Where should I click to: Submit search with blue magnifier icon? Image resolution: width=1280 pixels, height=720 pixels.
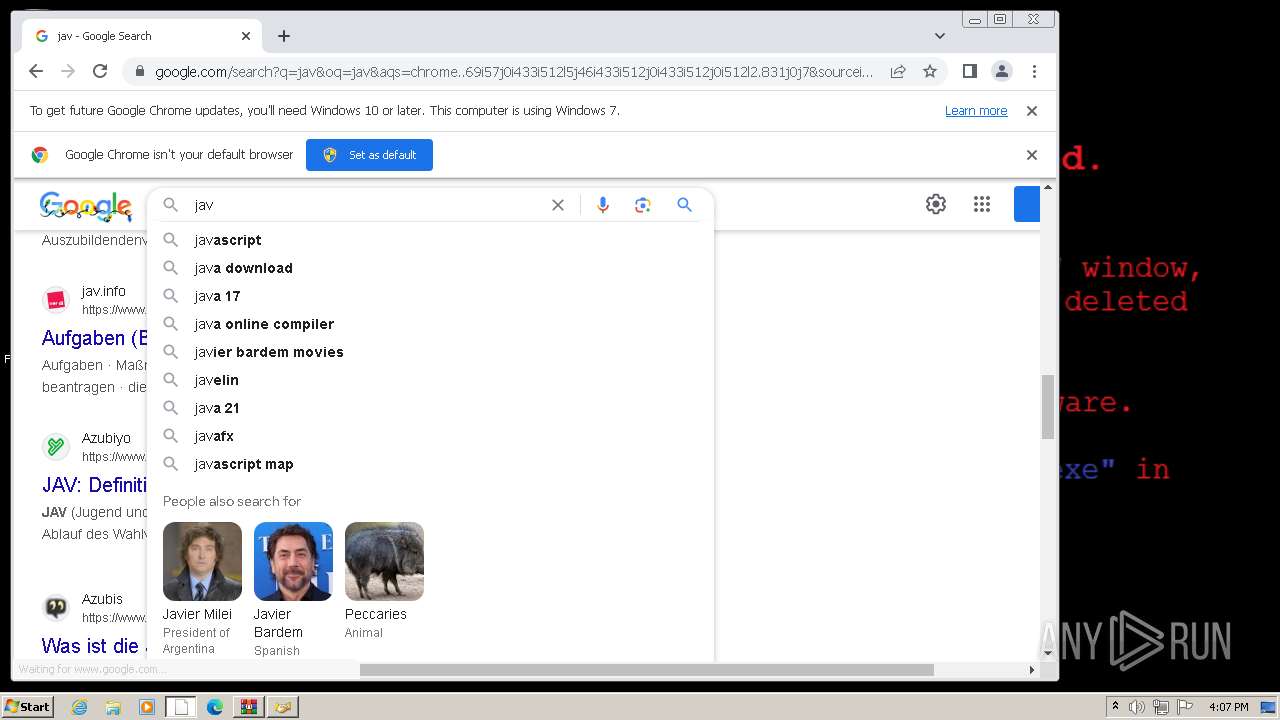point(684,205)
